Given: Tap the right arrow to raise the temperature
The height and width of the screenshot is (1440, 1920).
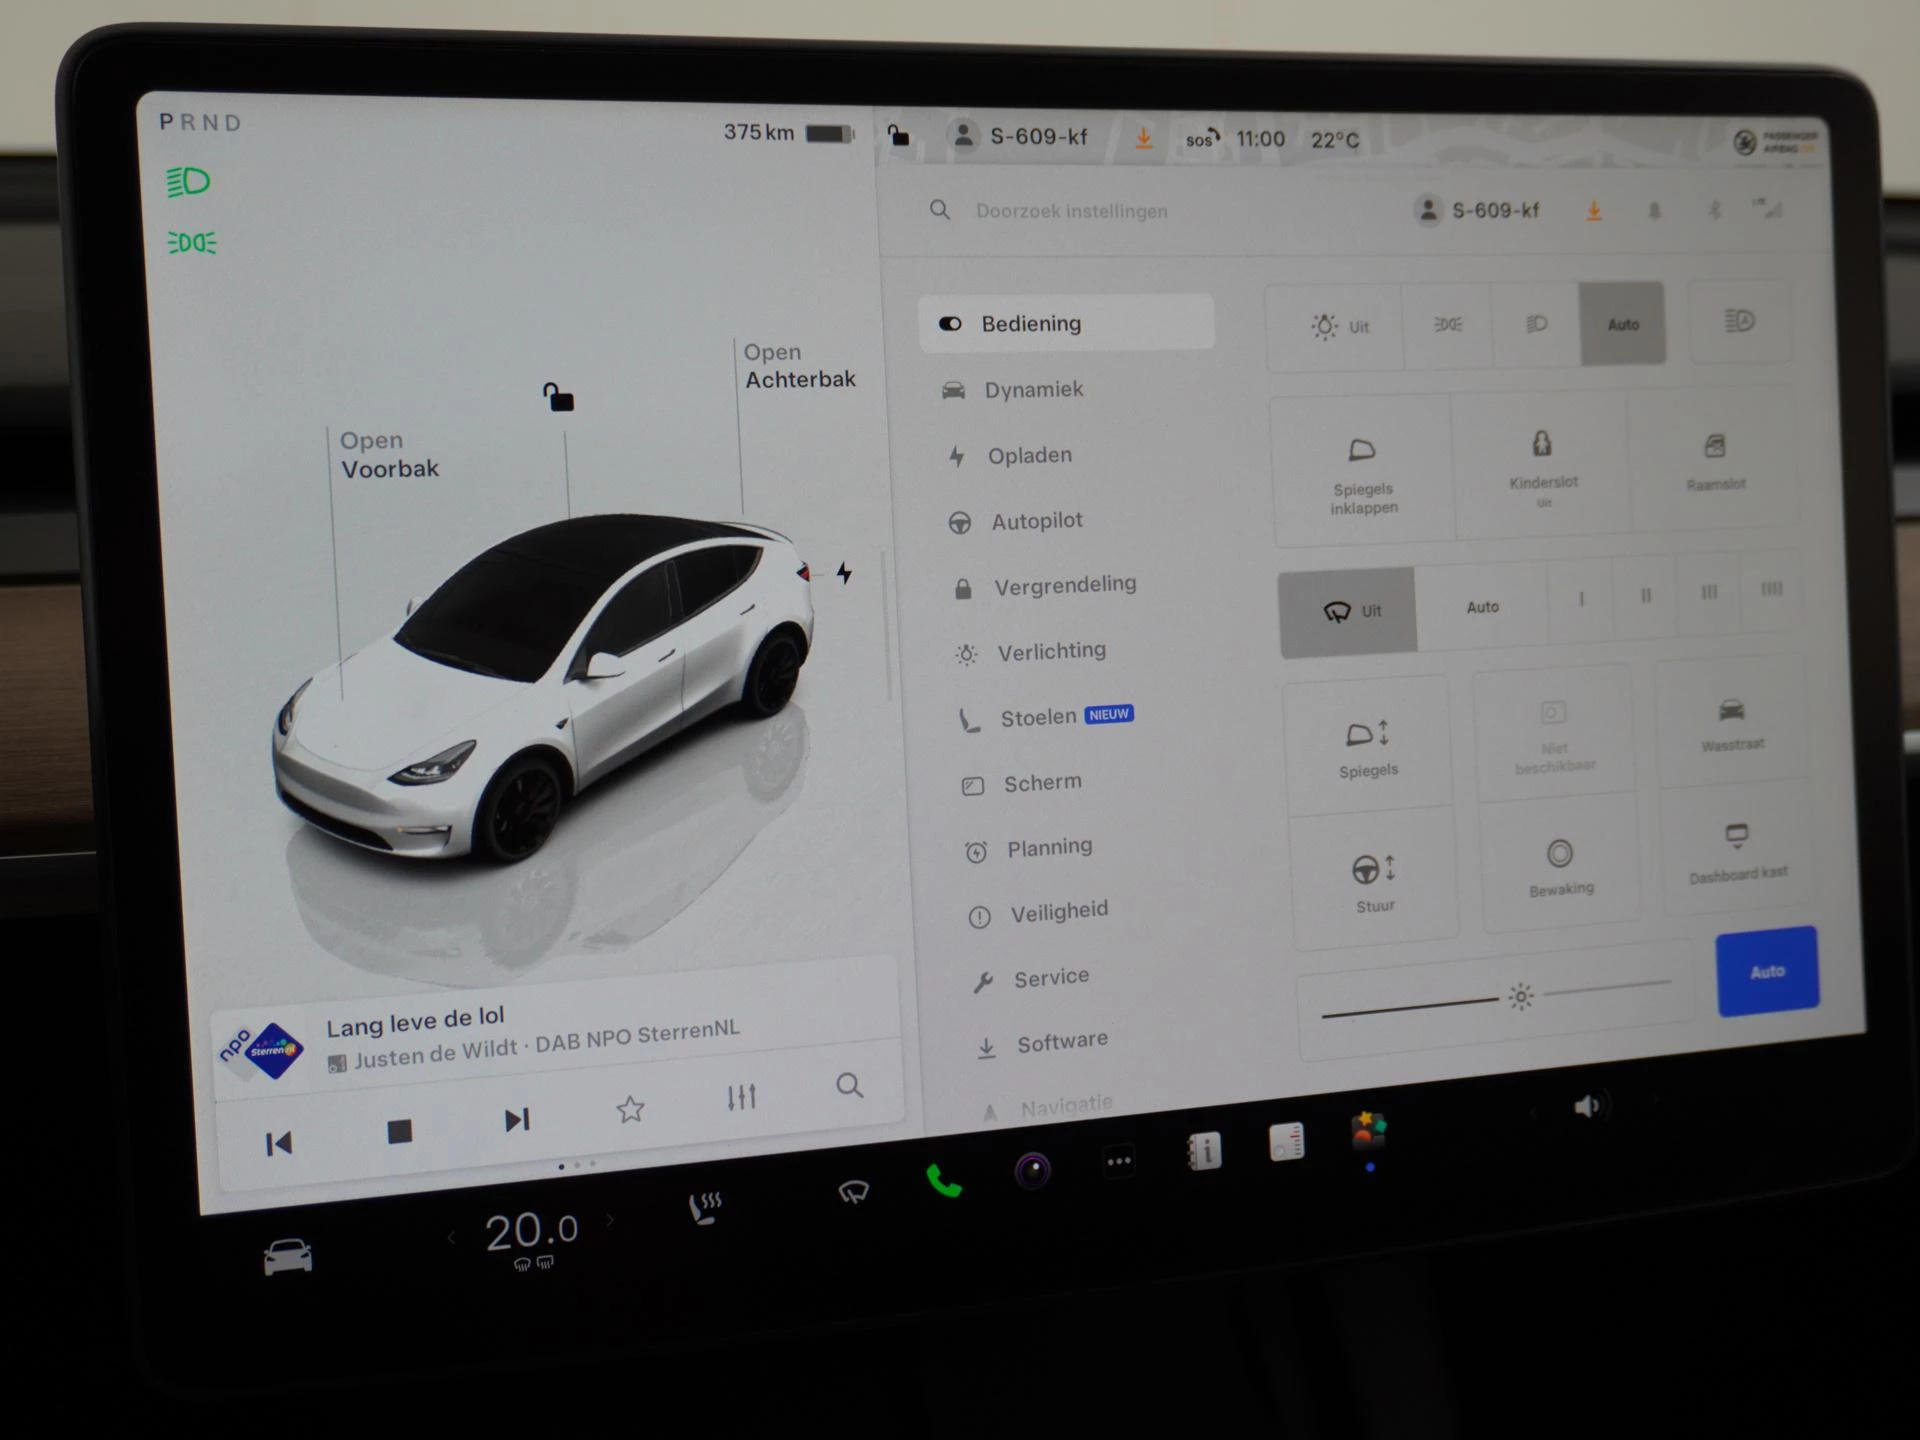Looking at the screenshot, I should (x=610, y=1220).
